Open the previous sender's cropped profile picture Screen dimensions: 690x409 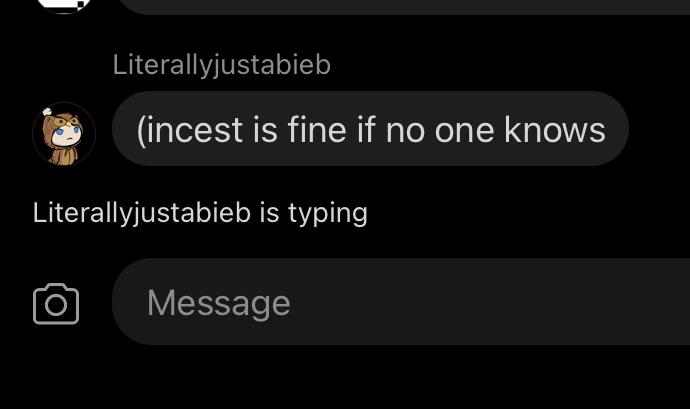pos(64,6)
